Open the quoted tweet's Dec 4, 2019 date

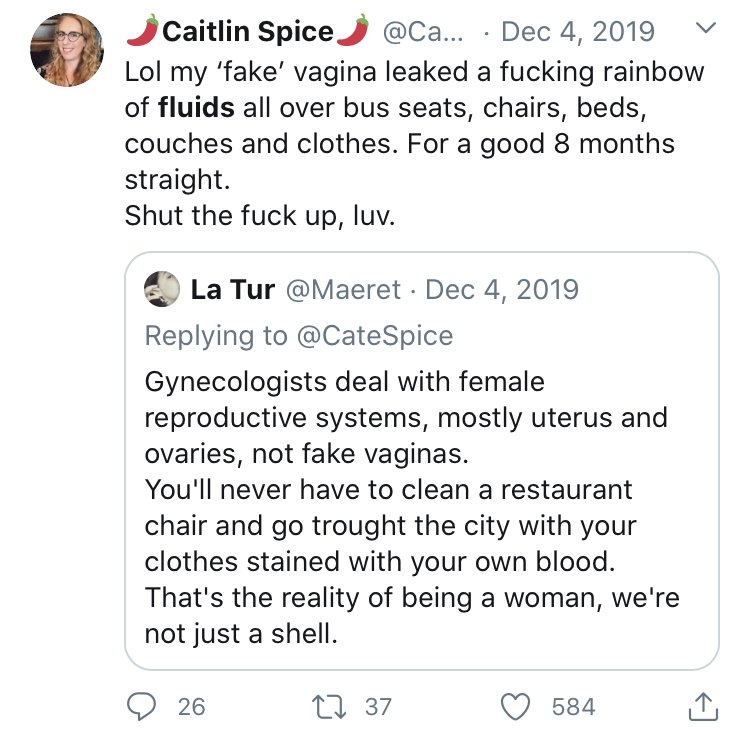(x=502, y=290)
